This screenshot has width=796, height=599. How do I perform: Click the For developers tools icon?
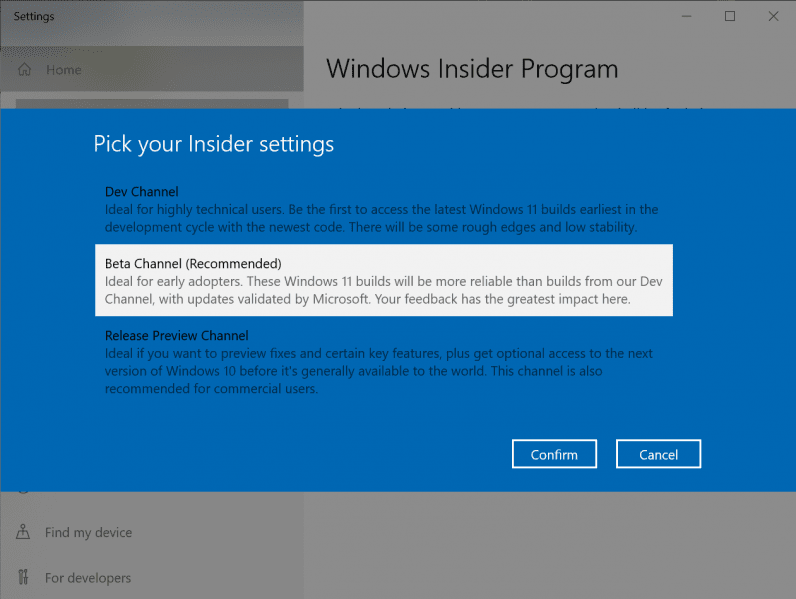point(23,577)
